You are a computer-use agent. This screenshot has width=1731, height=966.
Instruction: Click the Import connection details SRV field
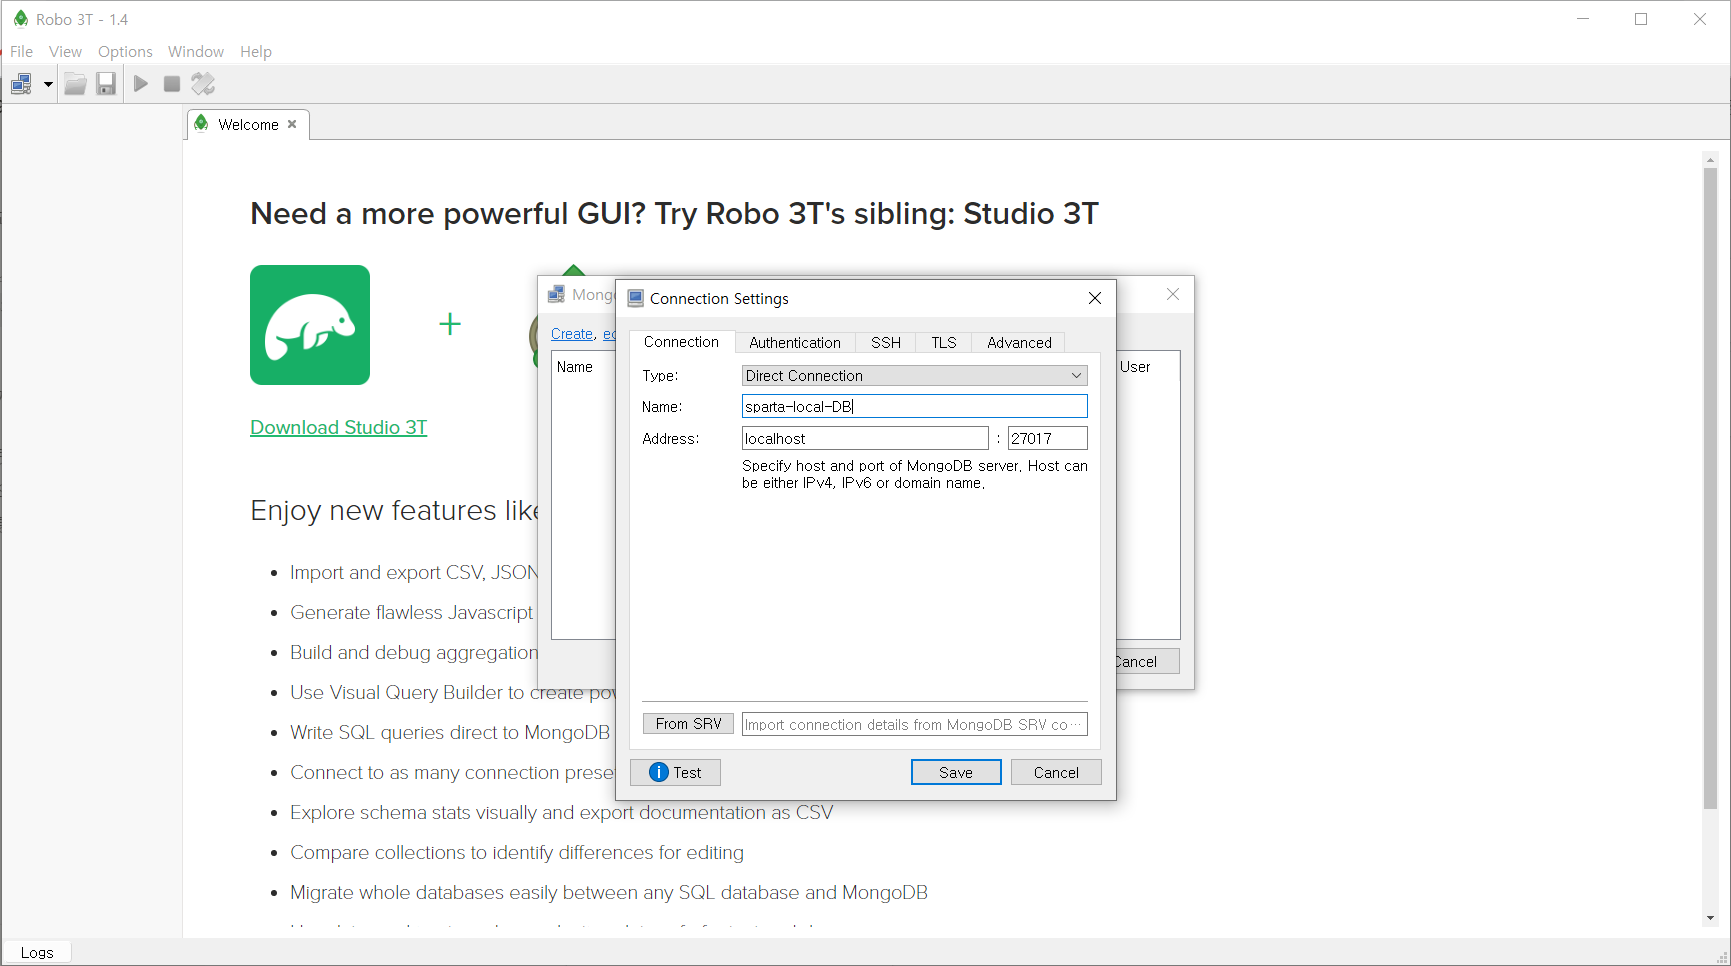click(914, 724)
